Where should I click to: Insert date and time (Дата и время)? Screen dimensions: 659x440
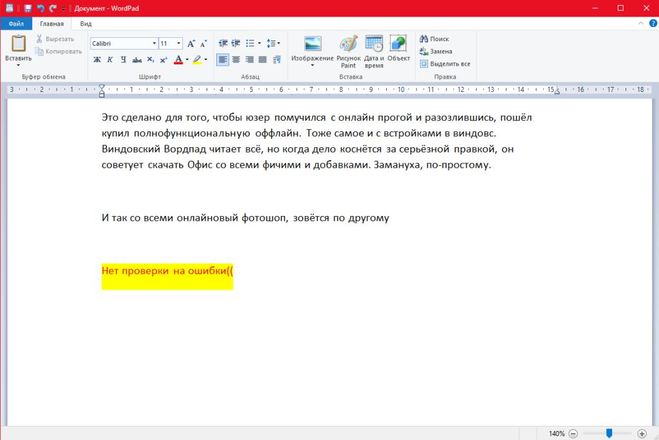374,49
